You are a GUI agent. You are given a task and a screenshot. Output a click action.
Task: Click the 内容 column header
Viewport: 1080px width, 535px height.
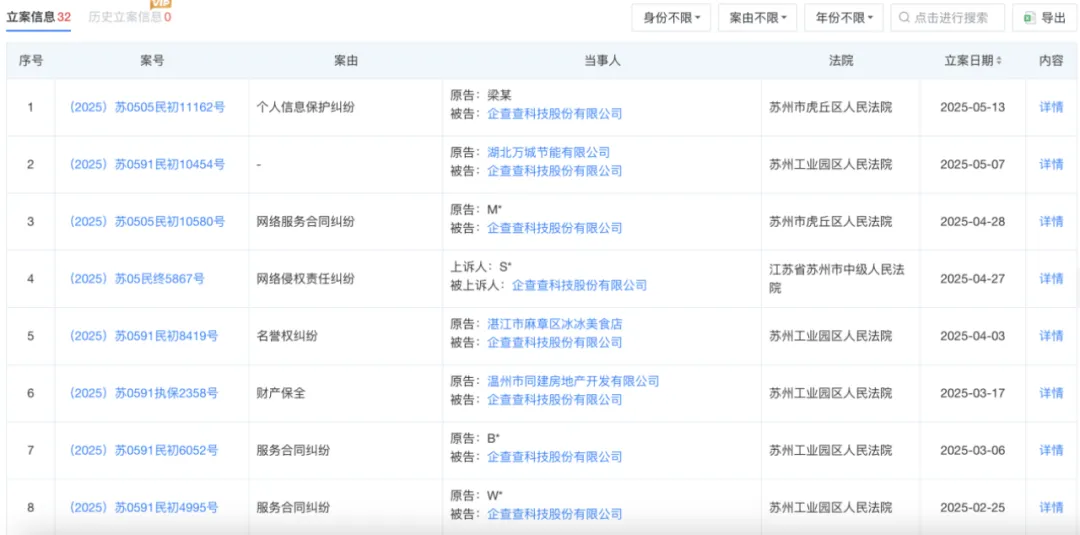(1051, 61)
